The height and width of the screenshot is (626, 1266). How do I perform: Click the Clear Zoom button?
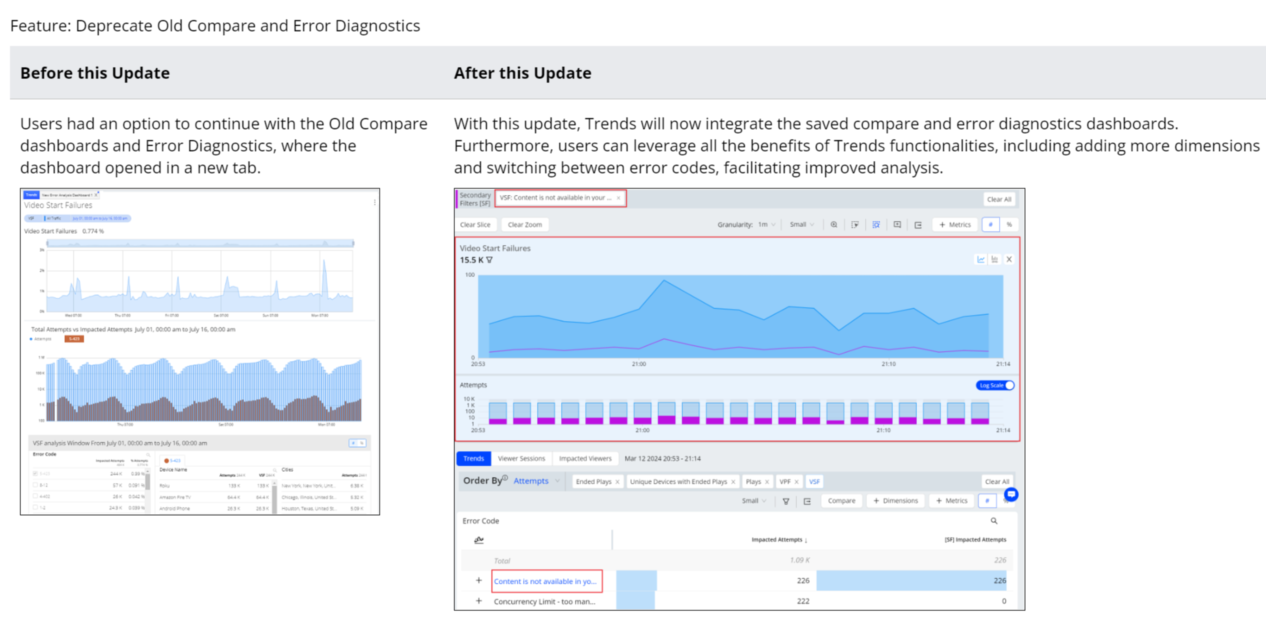coord(523,225)
